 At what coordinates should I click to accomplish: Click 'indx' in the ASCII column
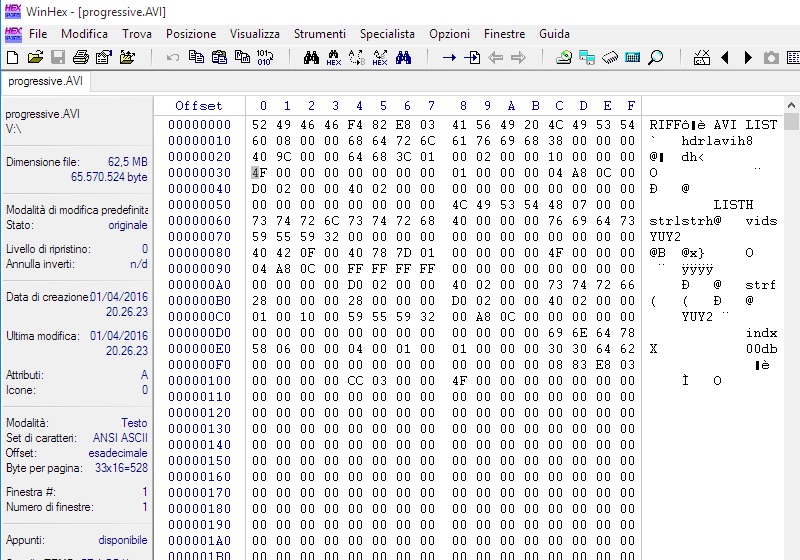tap(762, 333)
